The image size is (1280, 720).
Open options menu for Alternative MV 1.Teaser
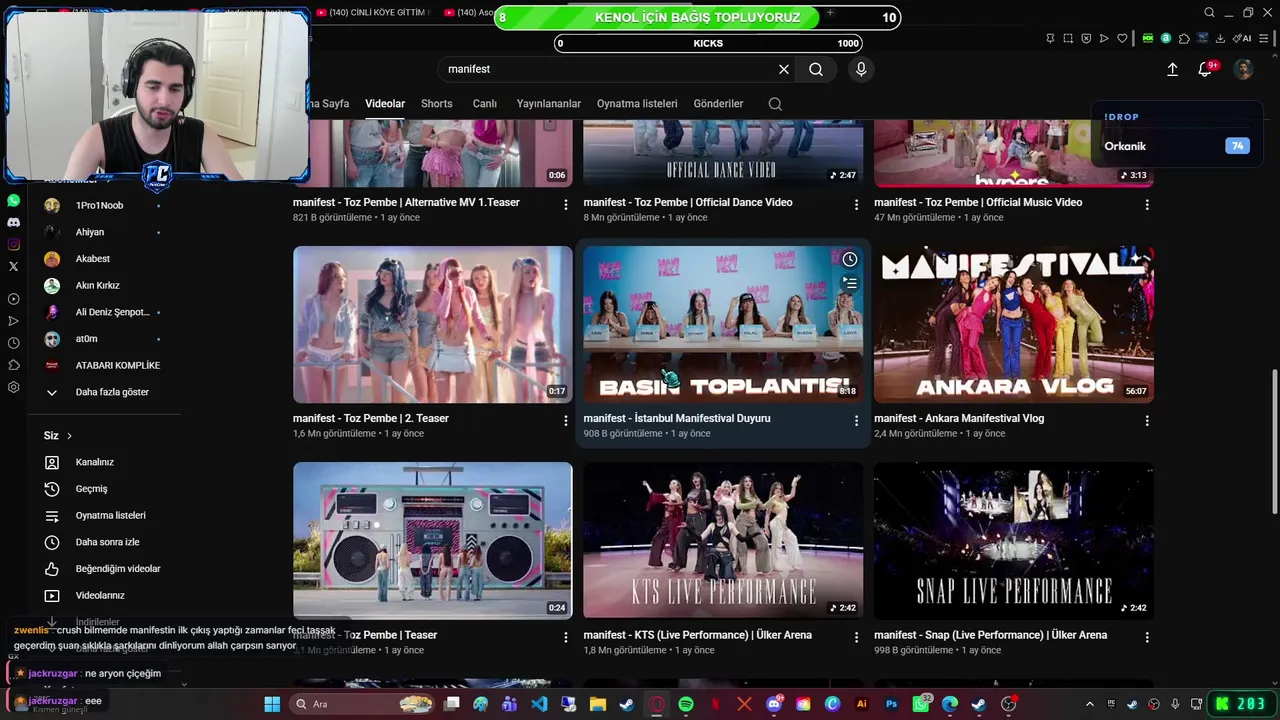(565, 204)
